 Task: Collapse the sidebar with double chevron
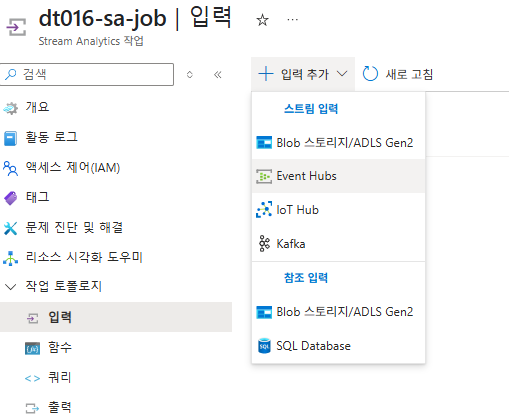218,74
